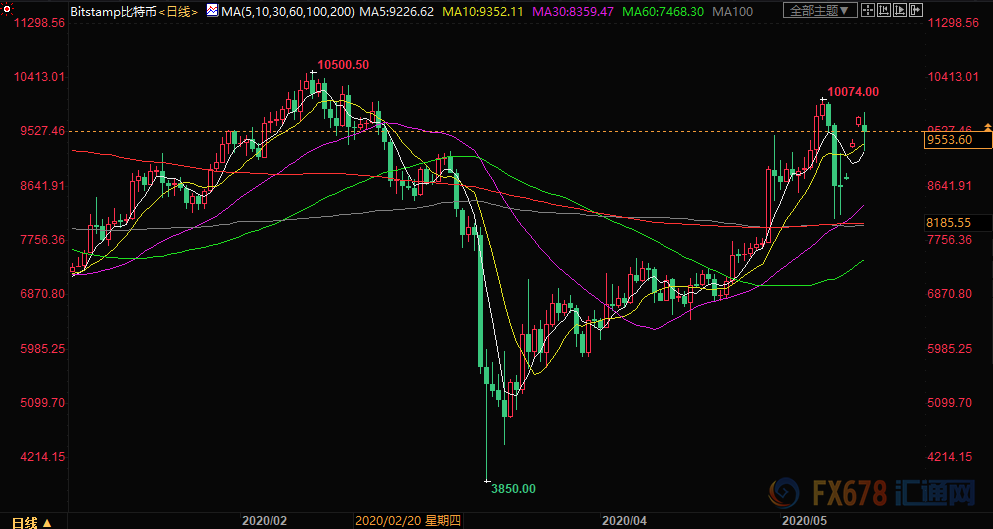993x529 pixels.
Task: Click the 6870.80 label on right axis
Action: [948, 294]
